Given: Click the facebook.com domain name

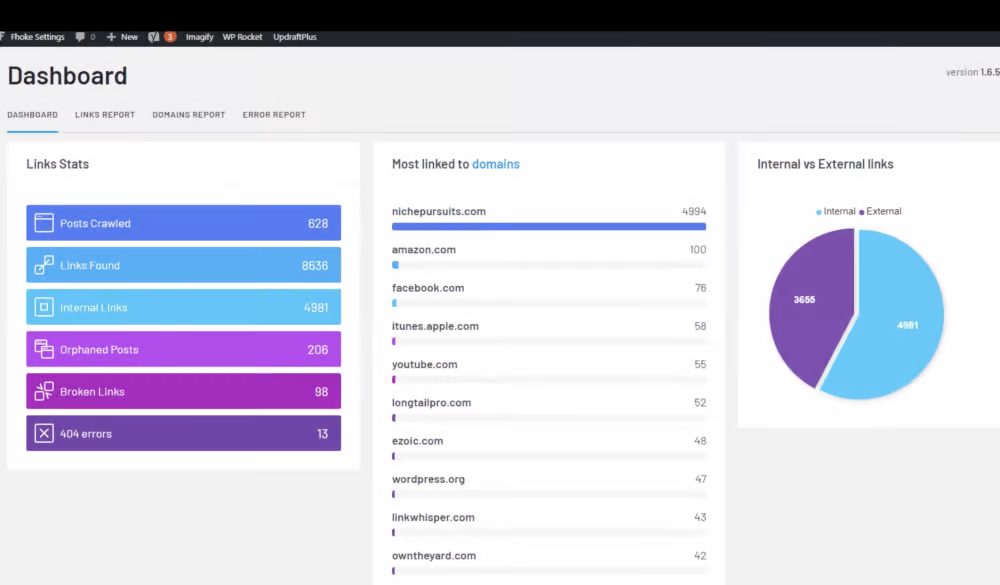Looking at the screenshot, I should [x=428, y=288].
